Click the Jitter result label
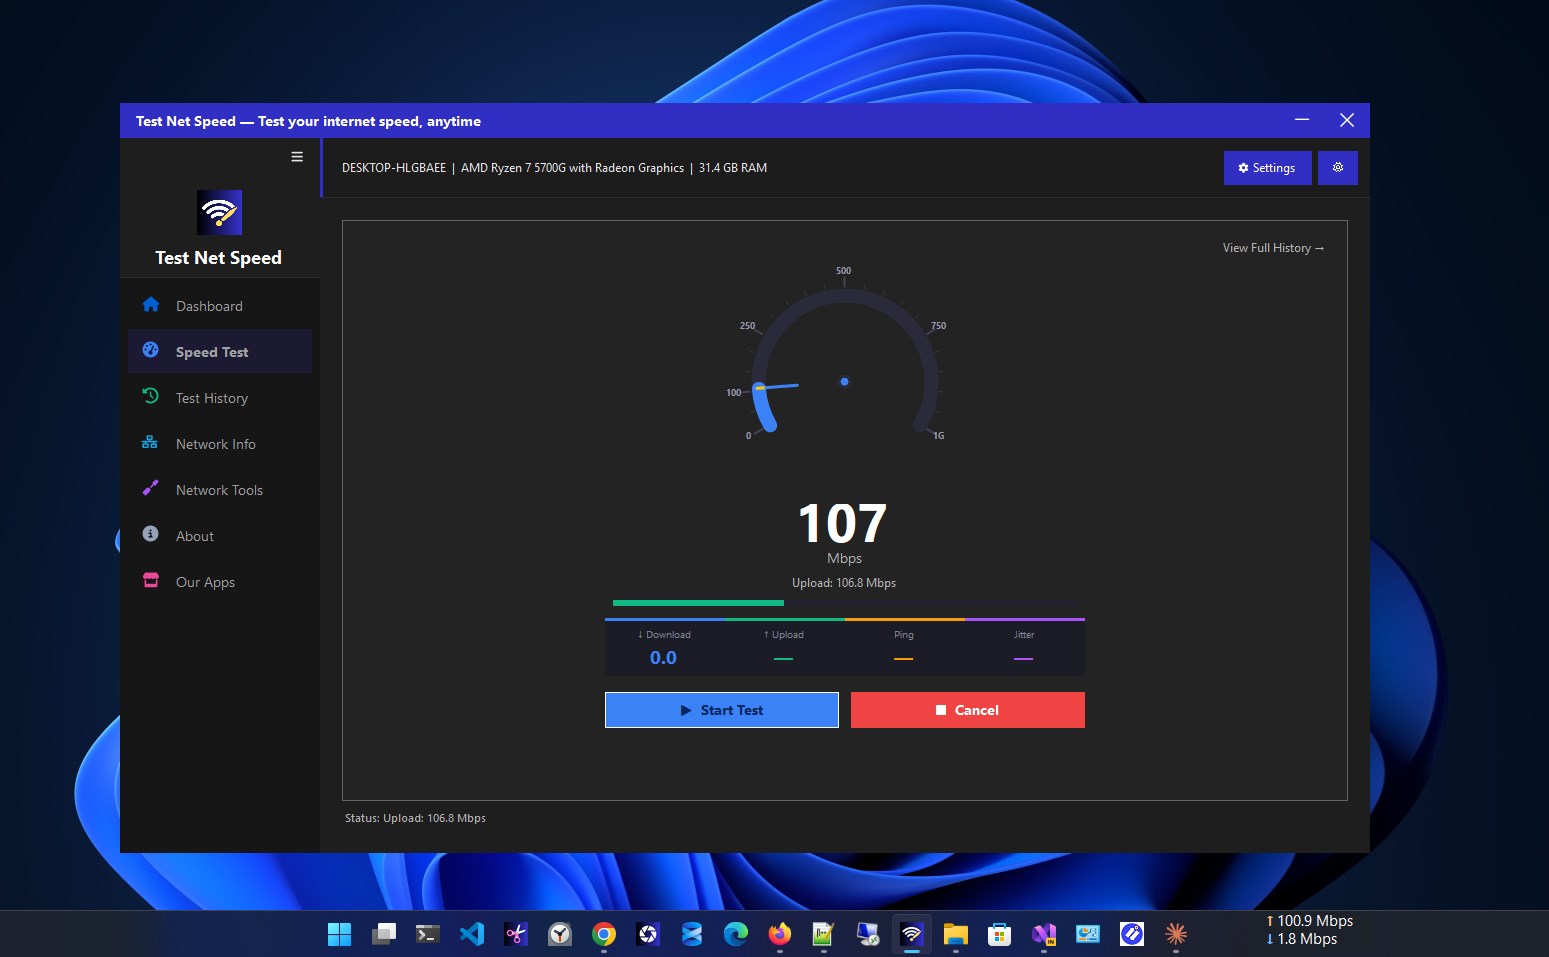Screen dimensions: 1549x957 (1024, 635)
